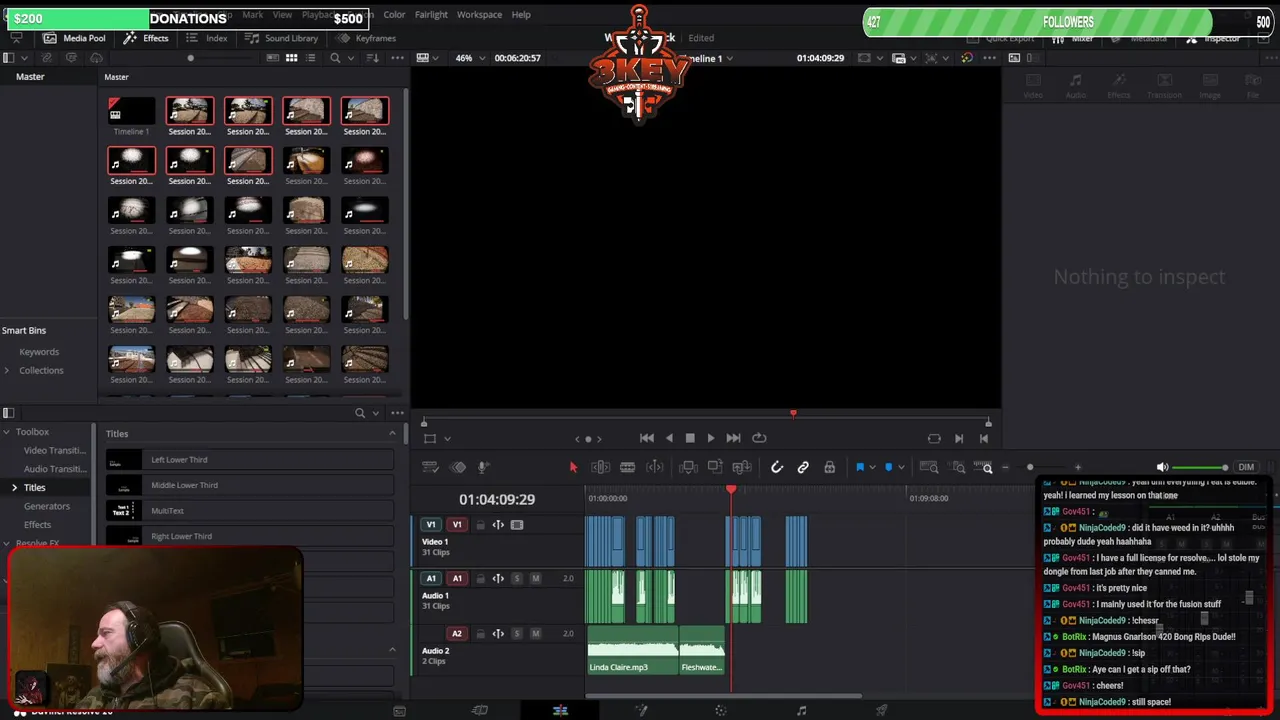The height and width of the screenshot is (720, 1280).
Task: Solo the Audio 1 track
Action: [x=516, y=578]
